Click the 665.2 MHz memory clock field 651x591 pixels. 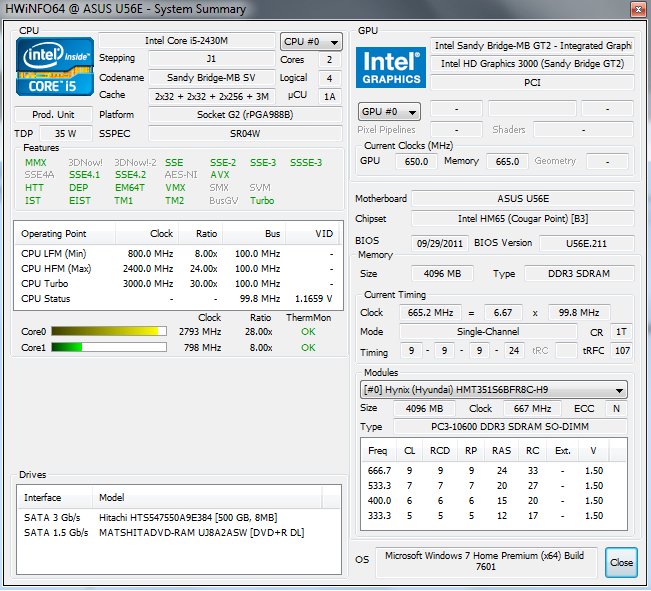(430, 313)
